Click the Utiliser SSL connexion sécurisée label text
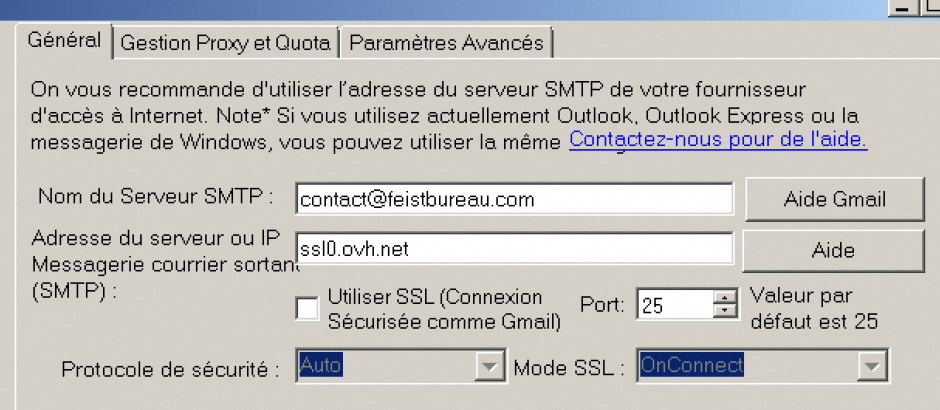 [443, 309]
